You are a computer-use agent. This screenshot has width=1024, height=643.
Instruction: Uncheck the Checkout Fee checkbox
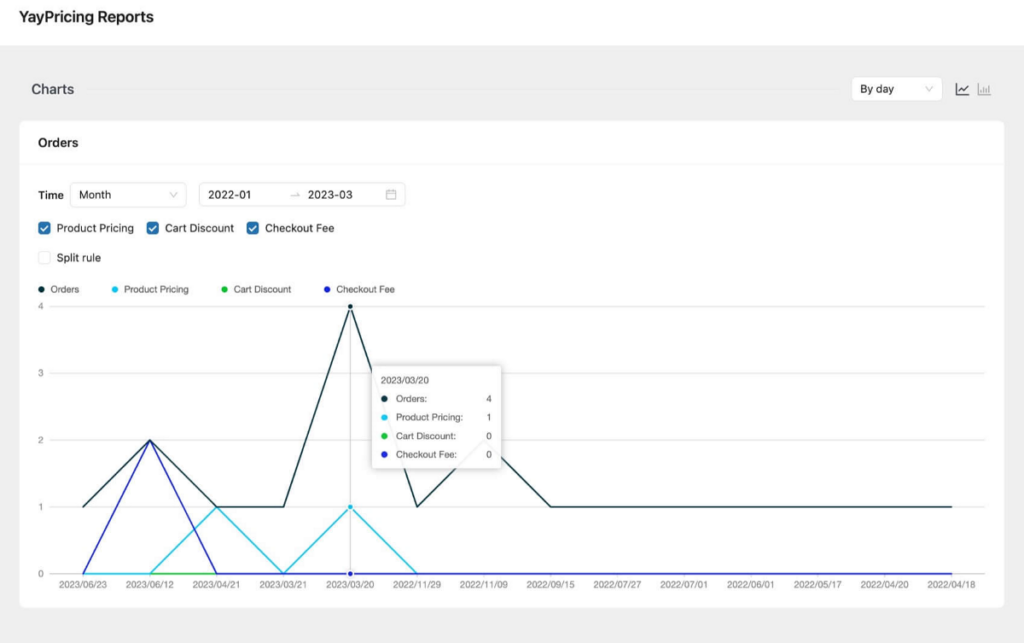pyautogui.click(x=252, y=228)
